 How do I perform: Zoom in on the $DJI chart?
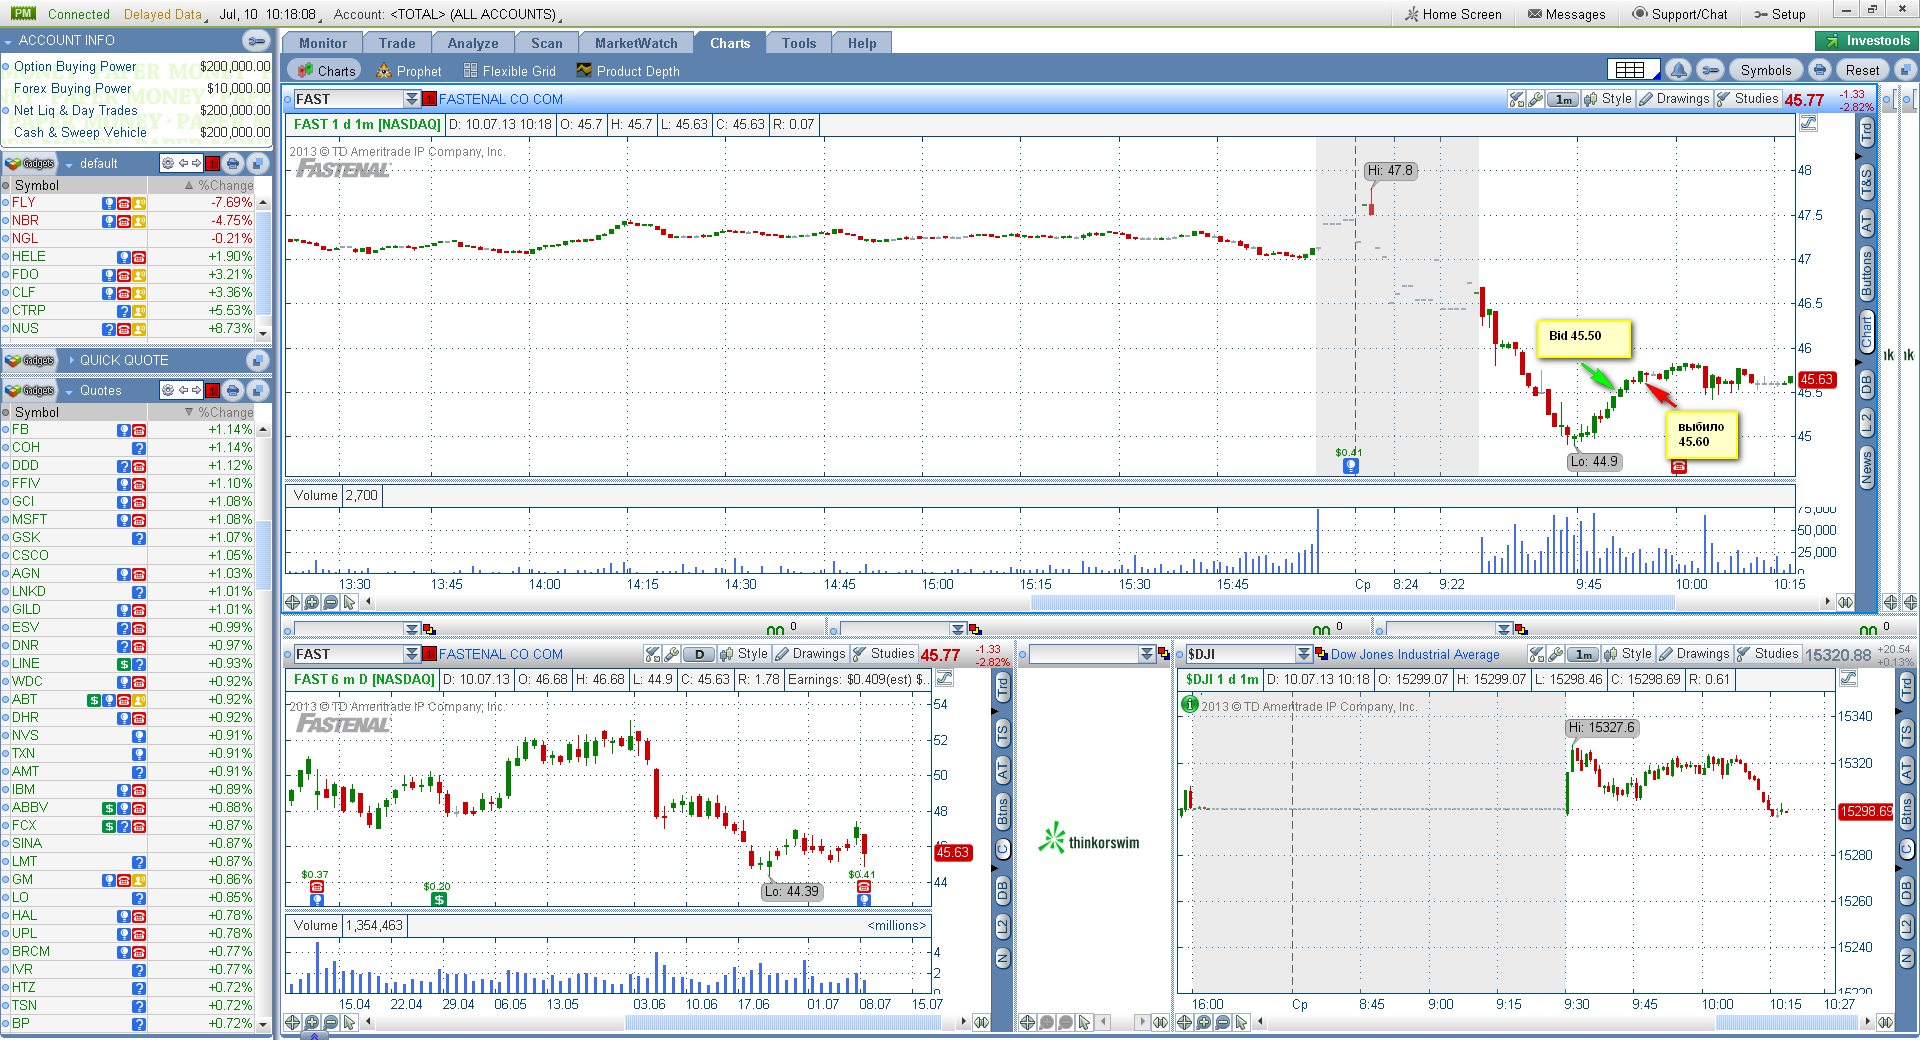point(1204,1022)
